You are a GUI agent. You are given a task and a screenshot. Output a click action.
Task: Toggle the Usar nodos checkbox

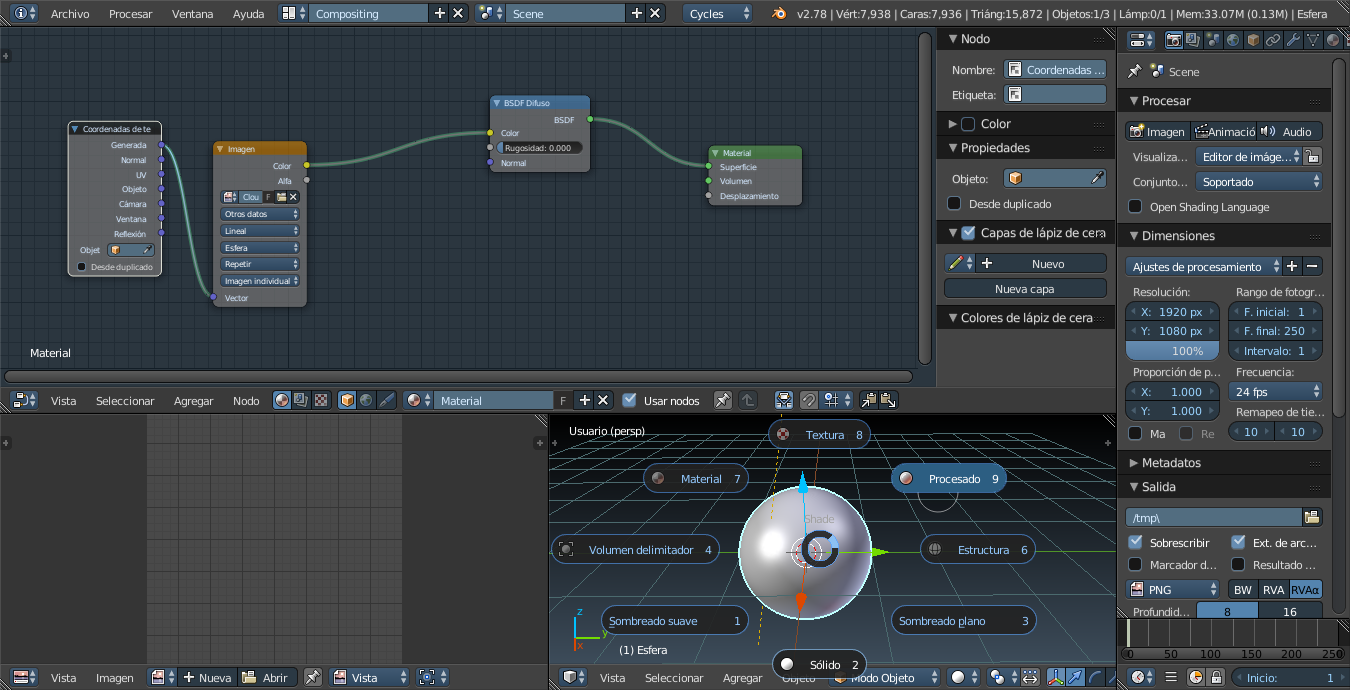click(629, 400)
